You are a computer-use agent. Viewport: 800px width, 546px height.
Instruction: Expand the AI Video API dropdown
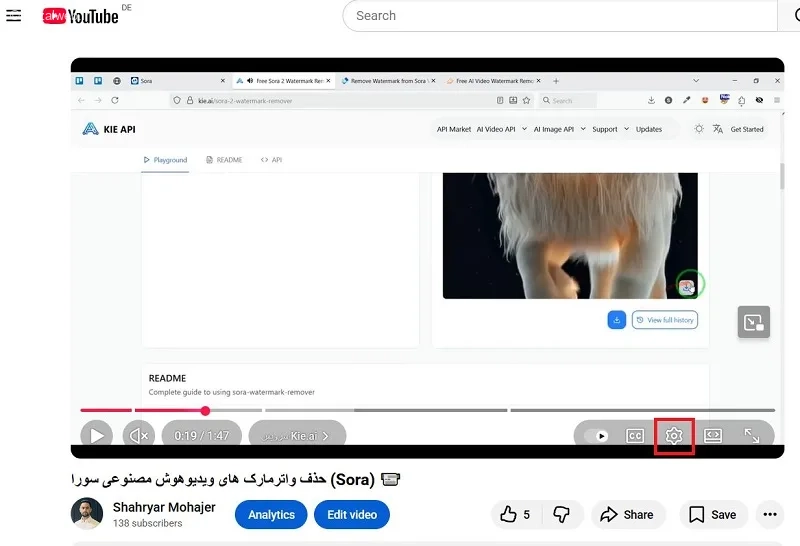502,129
